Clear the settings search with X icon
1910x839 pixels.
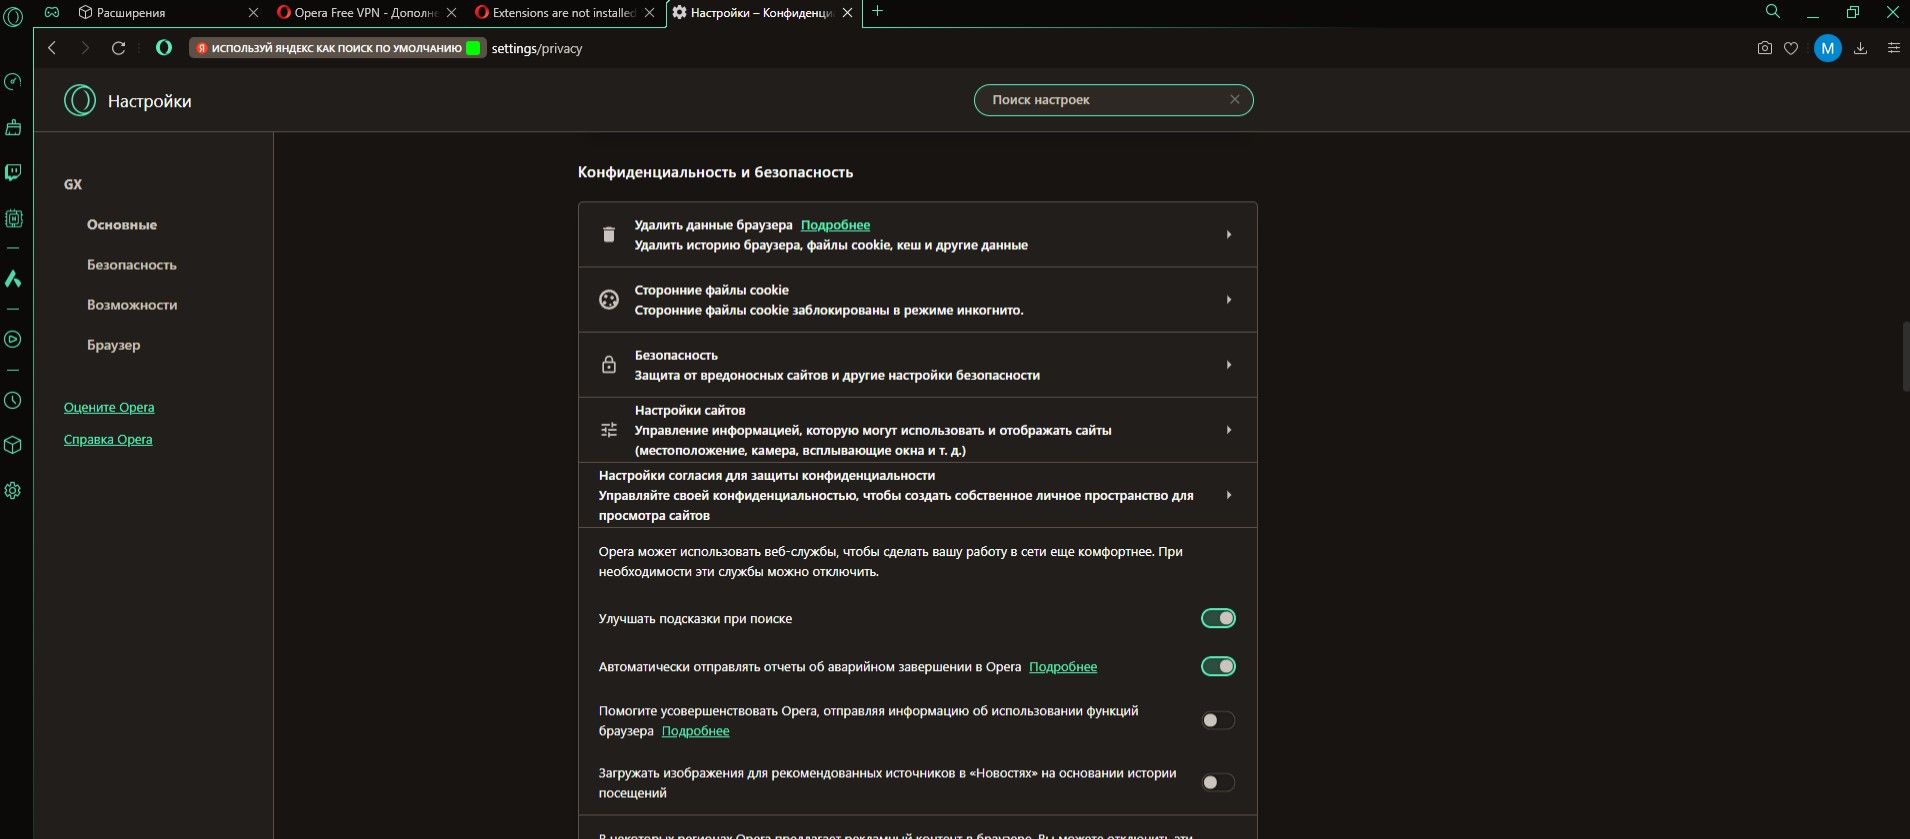(x=1234, y=99)
